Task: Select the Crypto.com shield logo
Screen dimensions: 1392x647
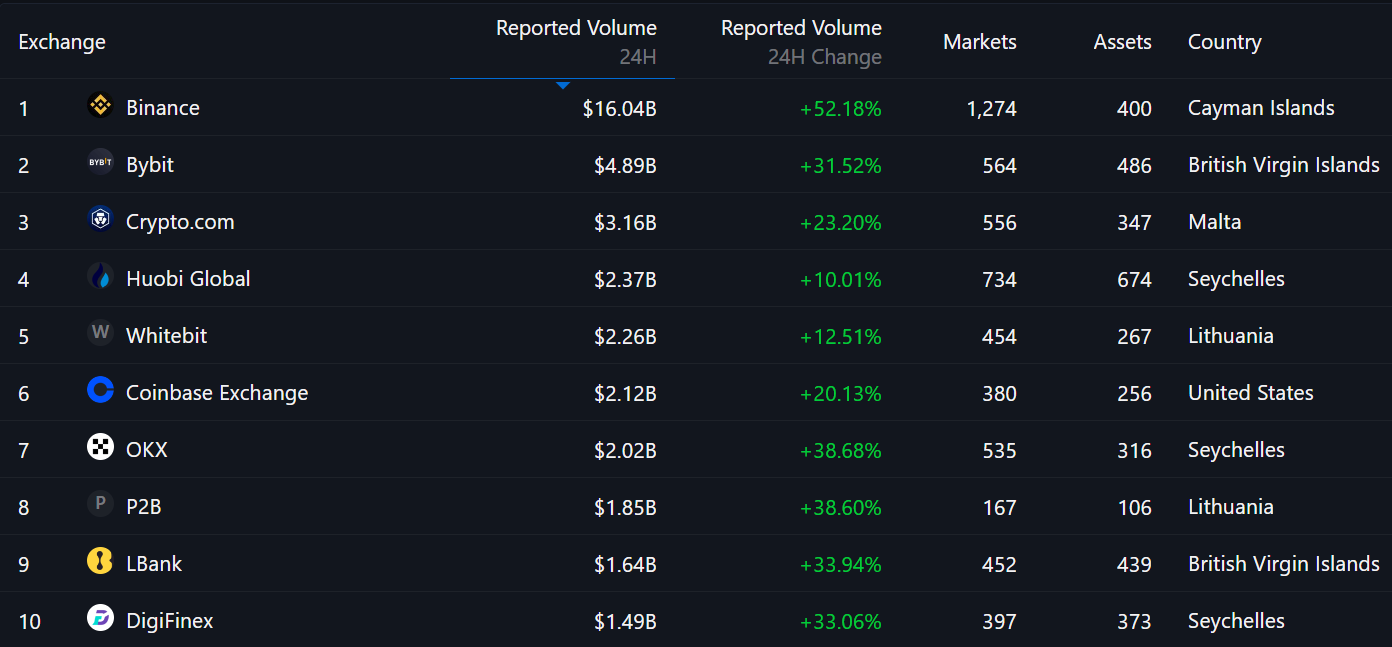Action: click(100, 221)
